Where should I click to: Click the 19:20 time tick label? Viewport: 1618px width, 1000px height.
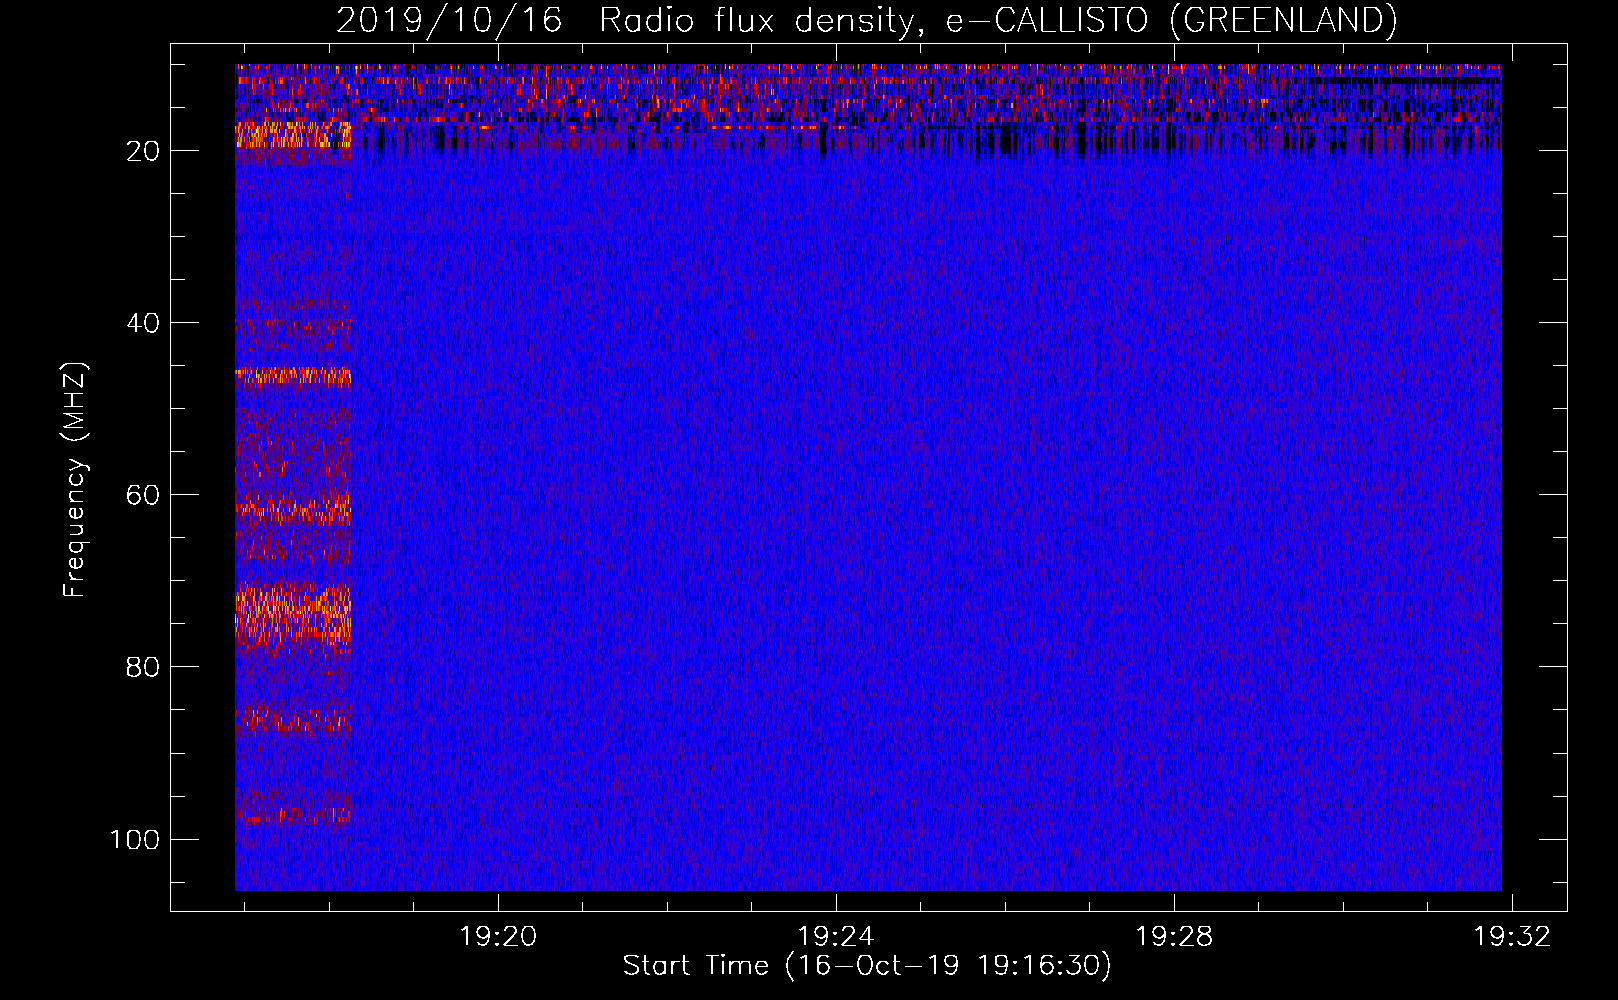pyautogui.click(x=498, y=937)
